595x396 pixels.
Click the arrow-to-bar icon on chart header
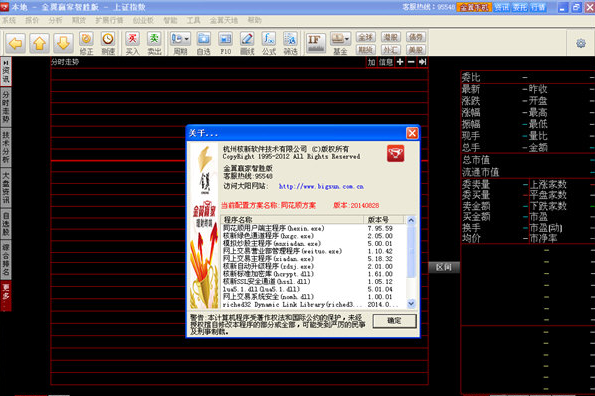click(x=422, y=62)
